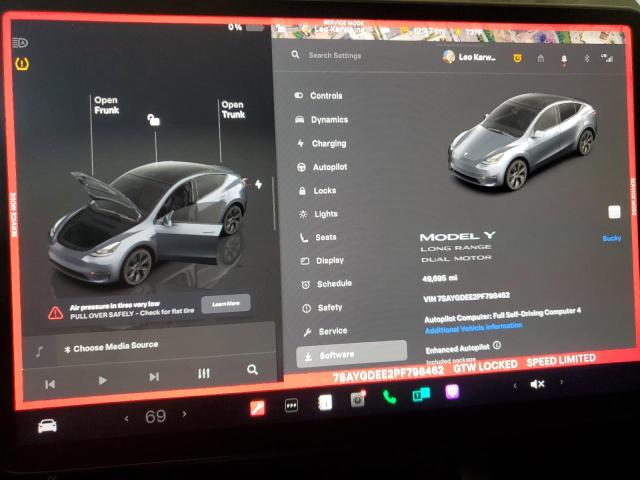Click the Search Settings field
This screenshot has height=480, width=640.
pos(335,55)
